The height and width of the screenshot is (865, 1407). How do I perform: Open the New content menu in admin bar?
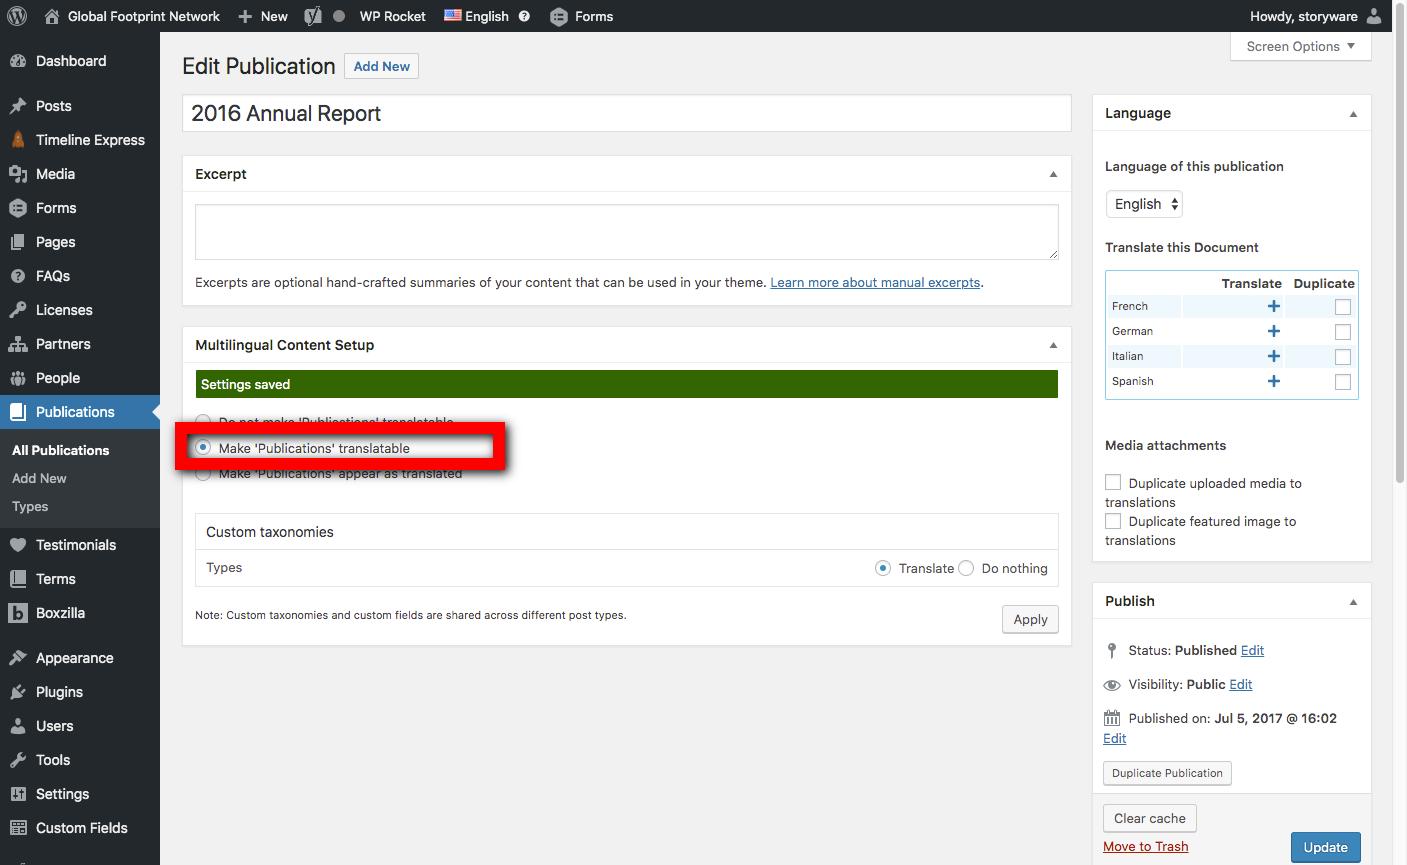[263, 16]
